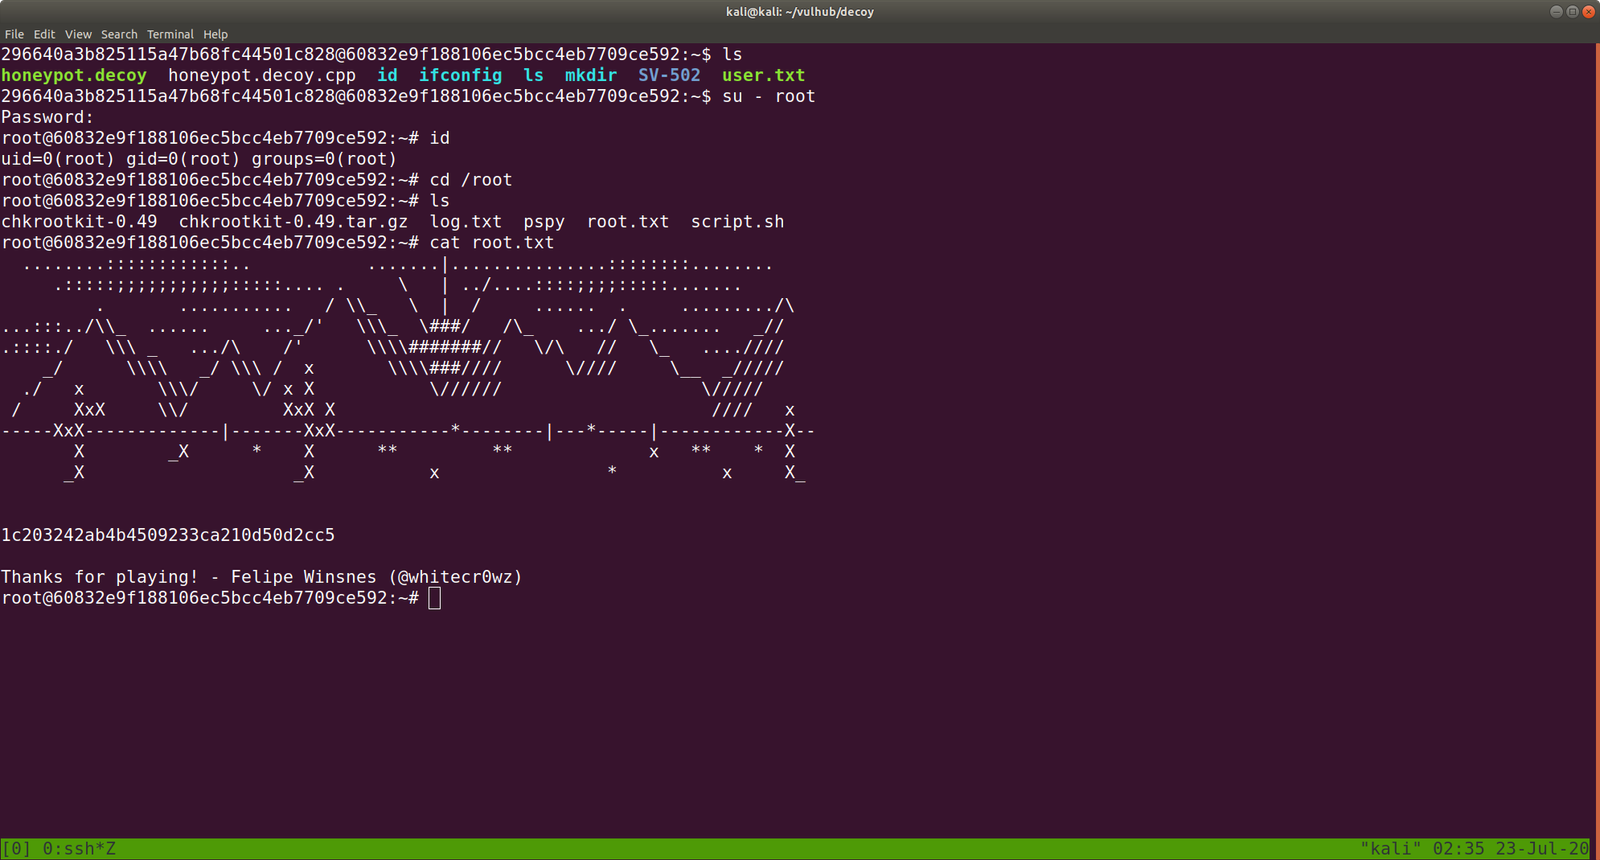The width and height of the screenshot is (1600, 860).
Task: Click the 'cd /root' command
Action: tap(471, 180)
